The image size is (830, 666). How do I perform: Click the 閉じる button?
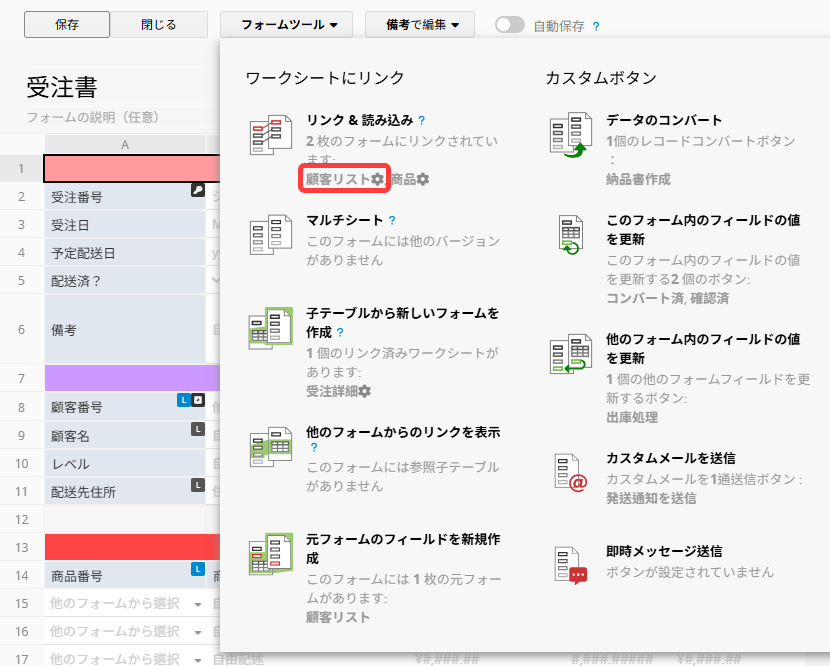158,25
